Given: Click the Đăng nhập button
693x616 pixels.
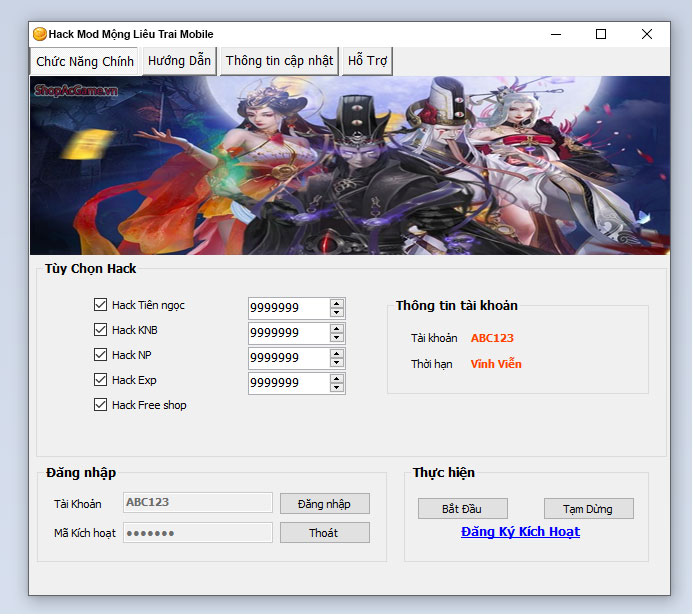Looking at the screenshot, I should tap(325, 504).
